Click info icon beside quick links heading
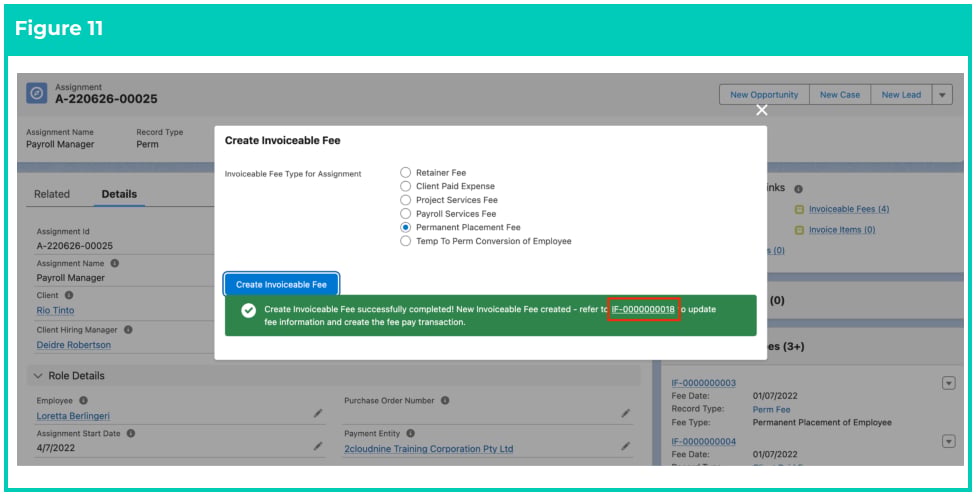Screen dimensions: 976x496 pos(799,189)
